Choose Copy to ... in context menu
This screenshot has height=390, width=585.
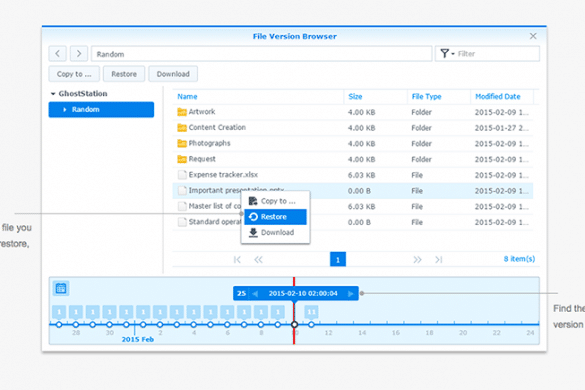pyautogui.click(x=275, y=201)
